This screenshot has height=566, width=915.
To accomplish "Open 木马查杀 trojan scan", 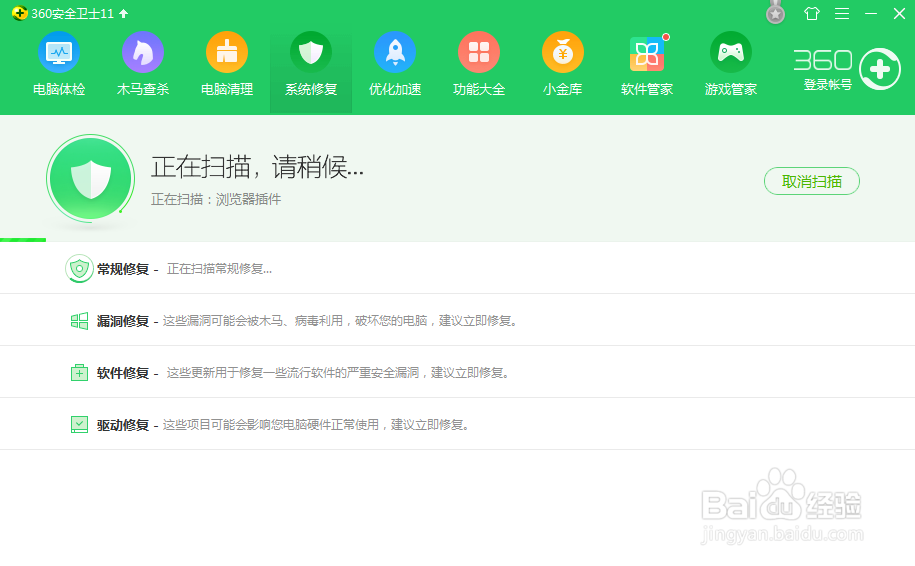I will pos(143,65).
